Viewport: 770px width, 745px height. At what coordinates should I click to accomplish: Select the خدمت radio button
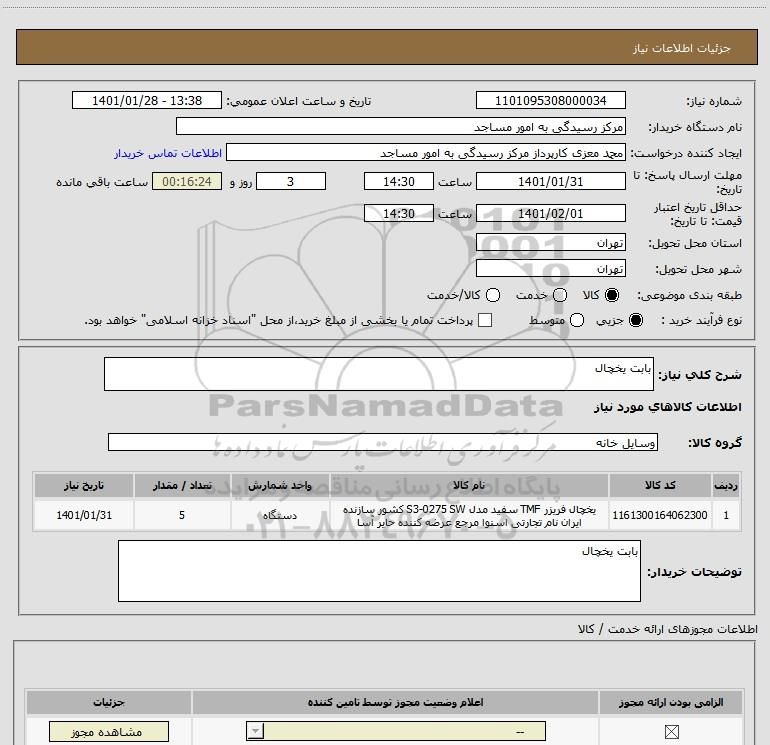560,295
